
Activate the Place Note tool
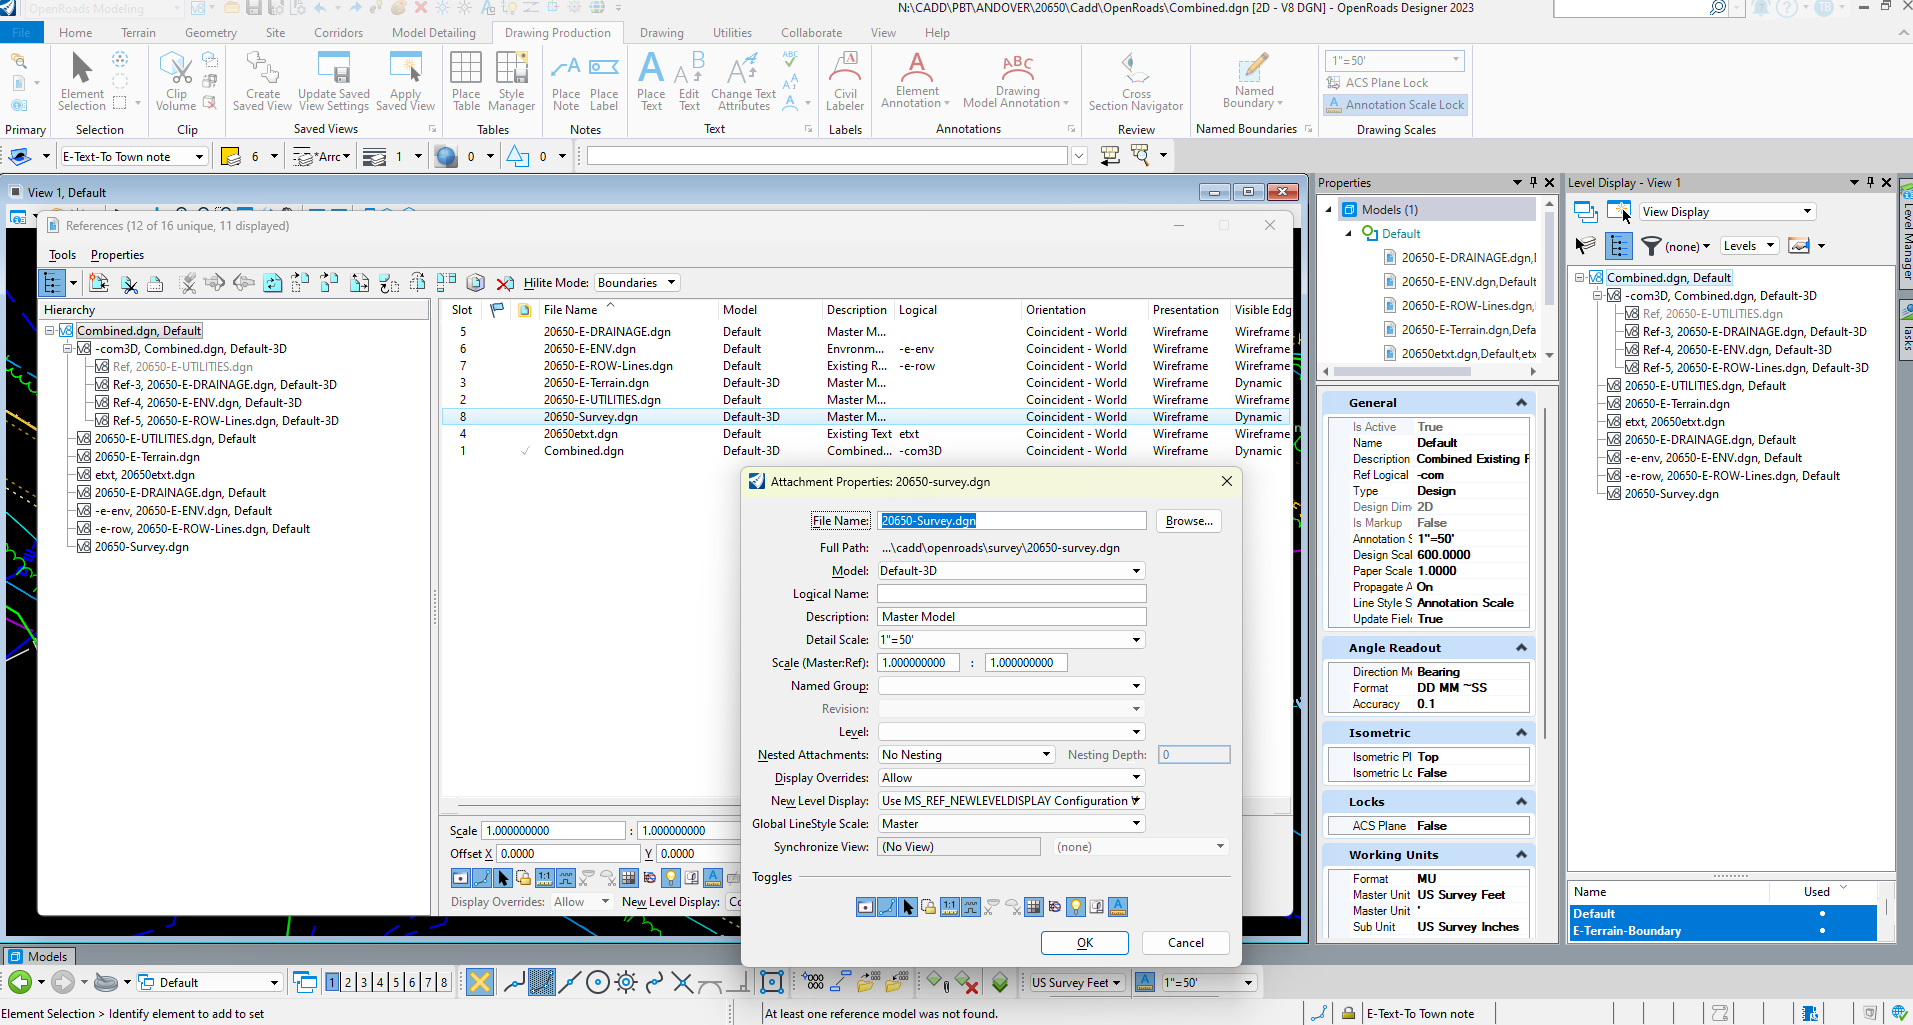click(565, 80)
